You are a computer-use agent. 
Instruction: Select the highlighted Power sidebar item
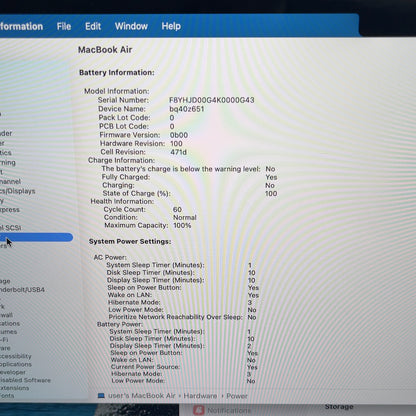pyautogui.click(x=36, y=237)
